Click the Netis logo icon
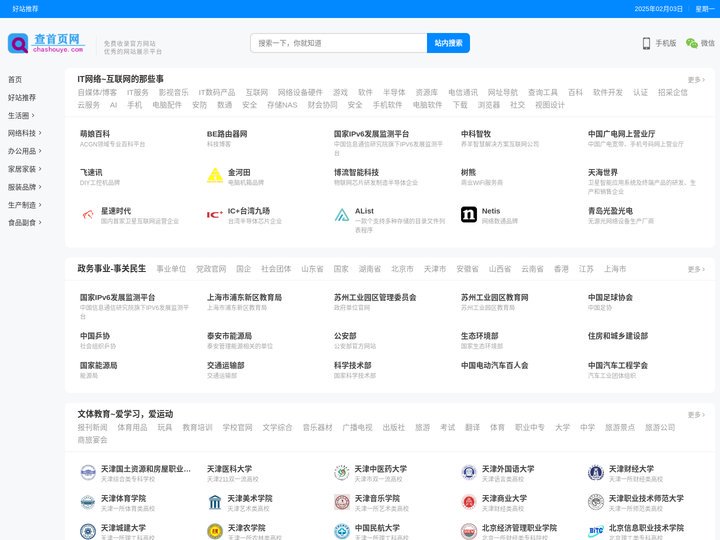The image size is (720, 540). 469,214
